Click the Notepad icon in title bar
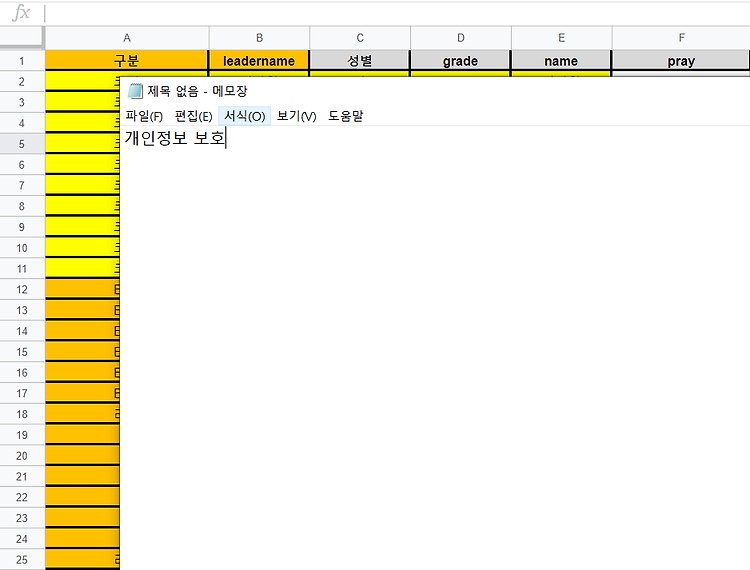750x570 pixels. [x=135, y=91]
